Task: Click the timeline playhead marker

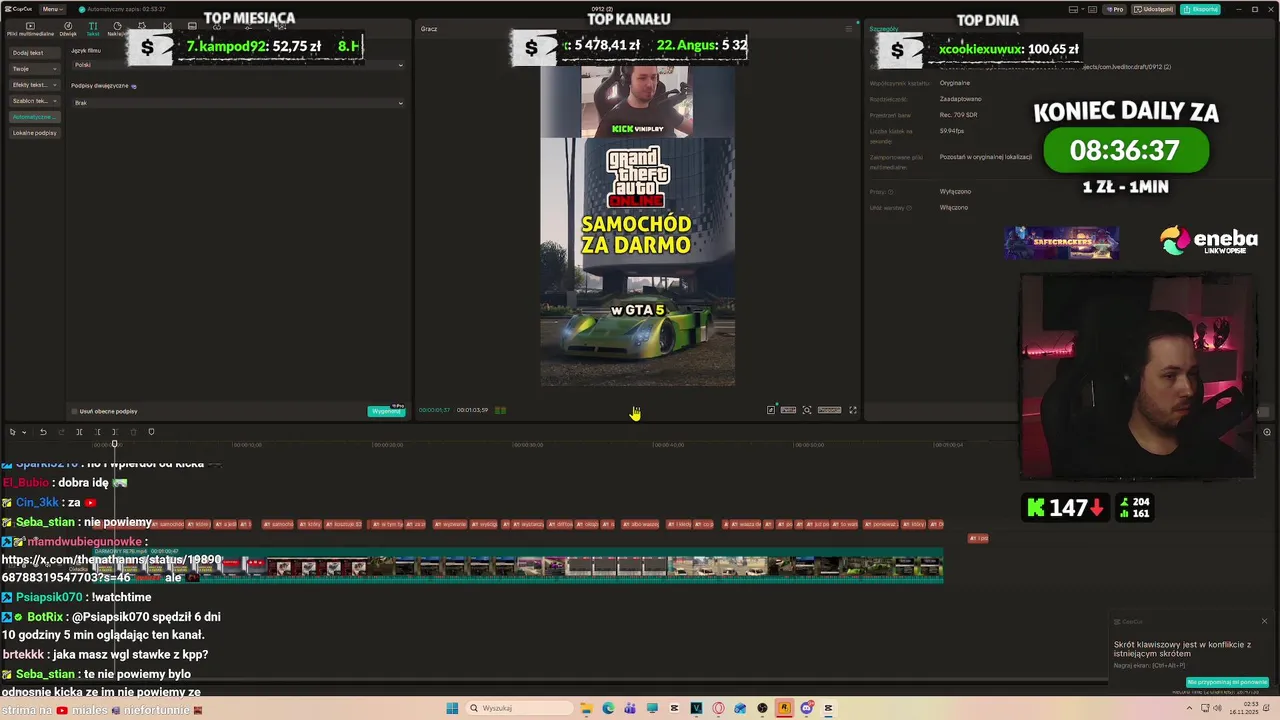Action: tap(114, 444)
